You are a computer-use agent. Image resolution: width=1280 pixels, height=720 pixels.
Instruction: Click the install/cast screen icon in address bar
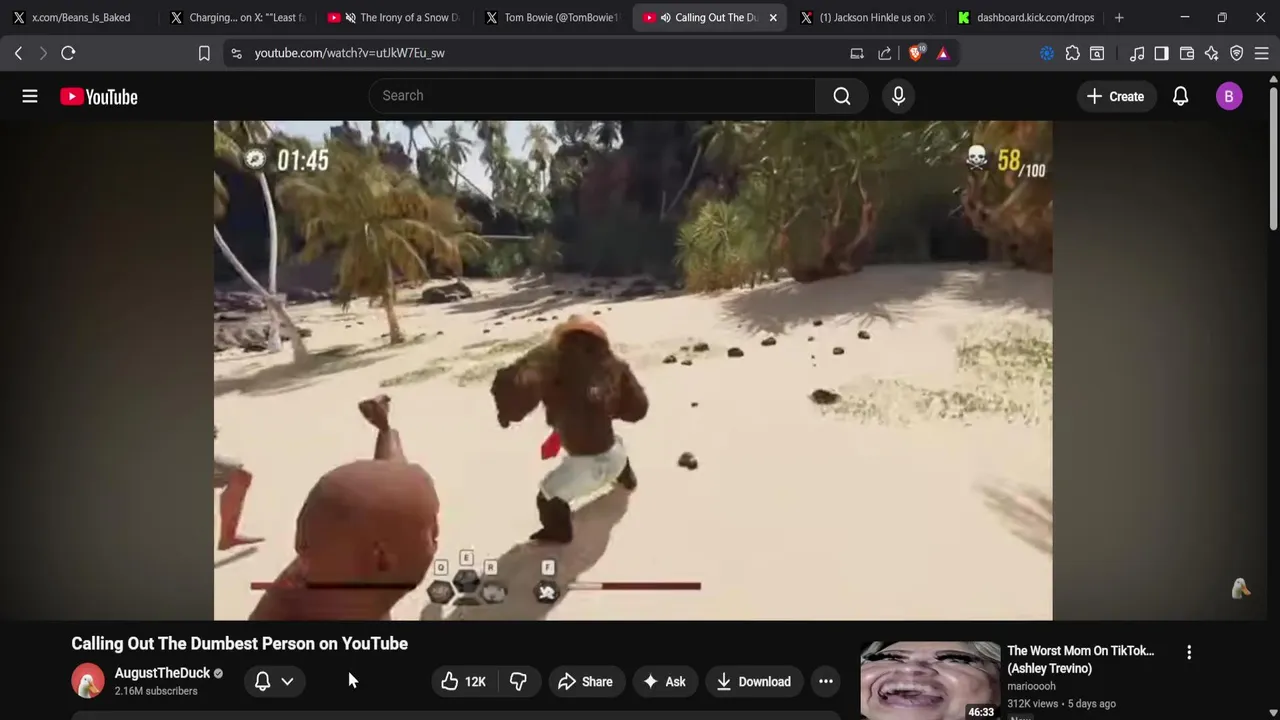point(857,53)
